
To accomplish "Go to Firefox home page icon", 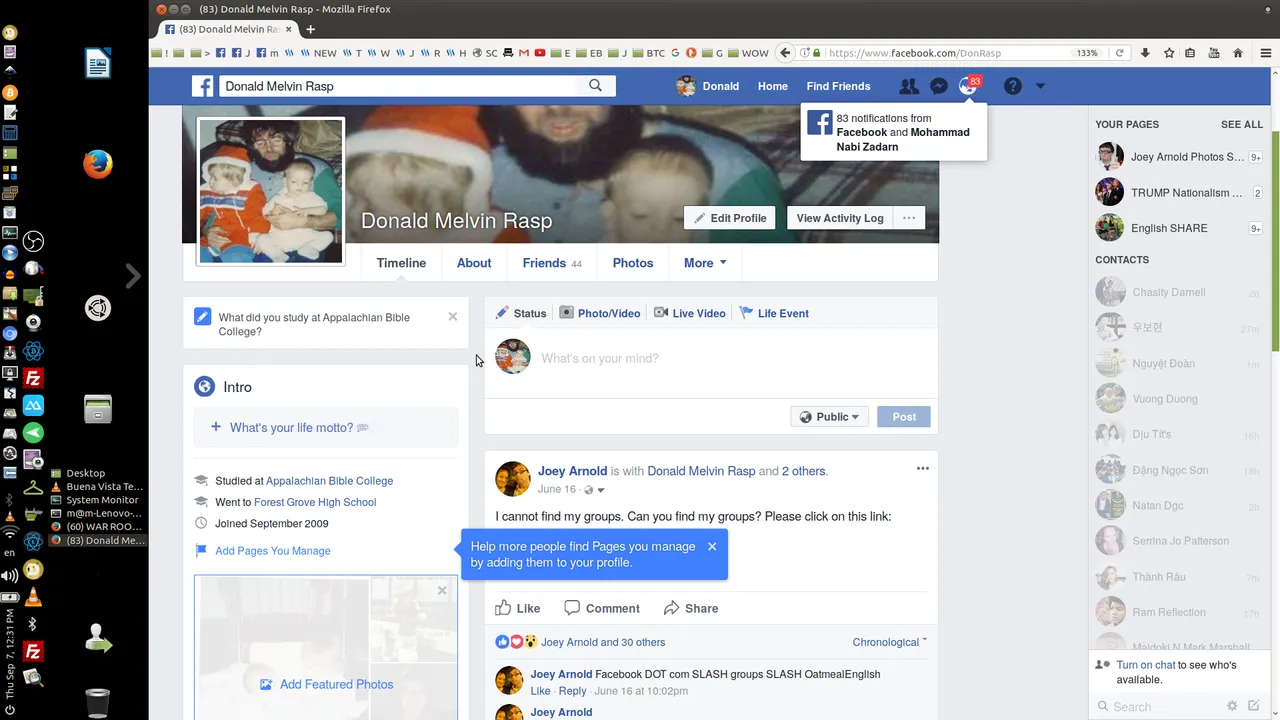I will (x=1238, y=53).
